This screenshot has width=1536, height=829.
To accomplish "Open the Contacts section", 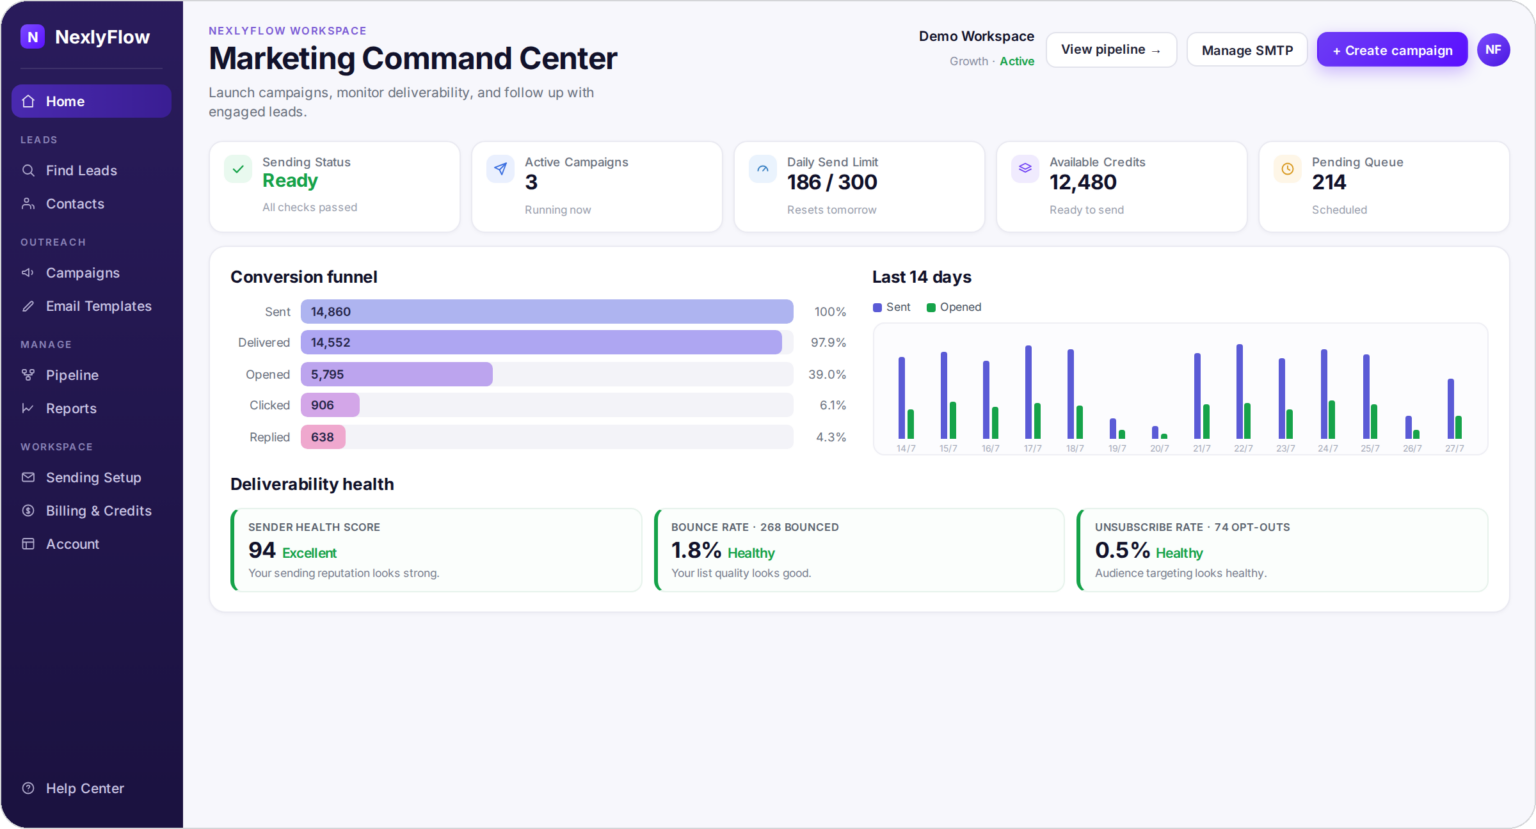I will (x=91, y=203).
